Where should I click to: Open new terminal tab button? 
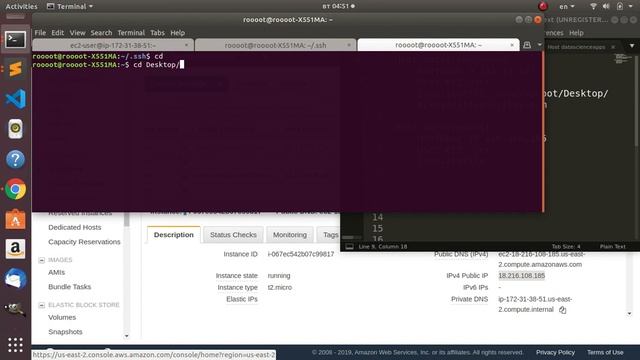[527, 45]
